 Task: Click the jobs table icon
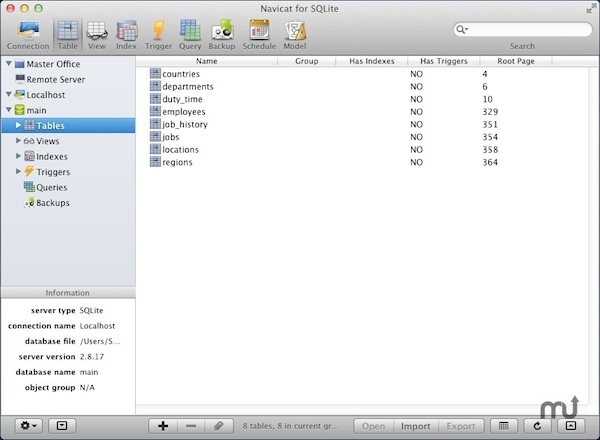(155, 136)
